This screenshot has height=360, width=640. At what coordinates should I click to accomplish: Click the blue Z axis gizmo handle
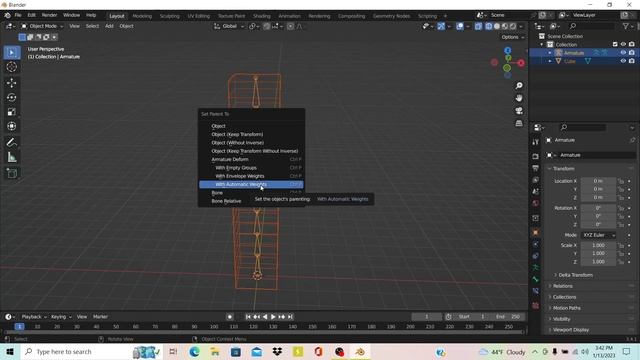507,51
